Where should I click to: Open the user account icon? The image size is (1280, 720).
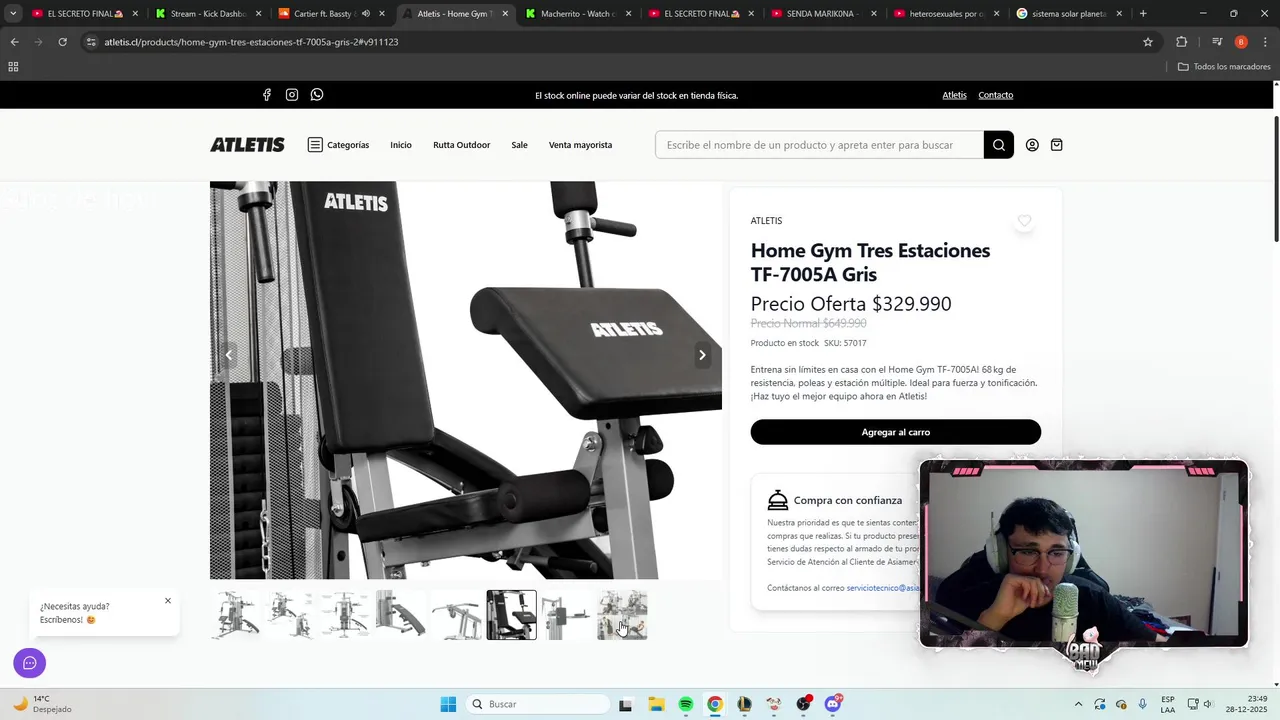(1032, 145)
